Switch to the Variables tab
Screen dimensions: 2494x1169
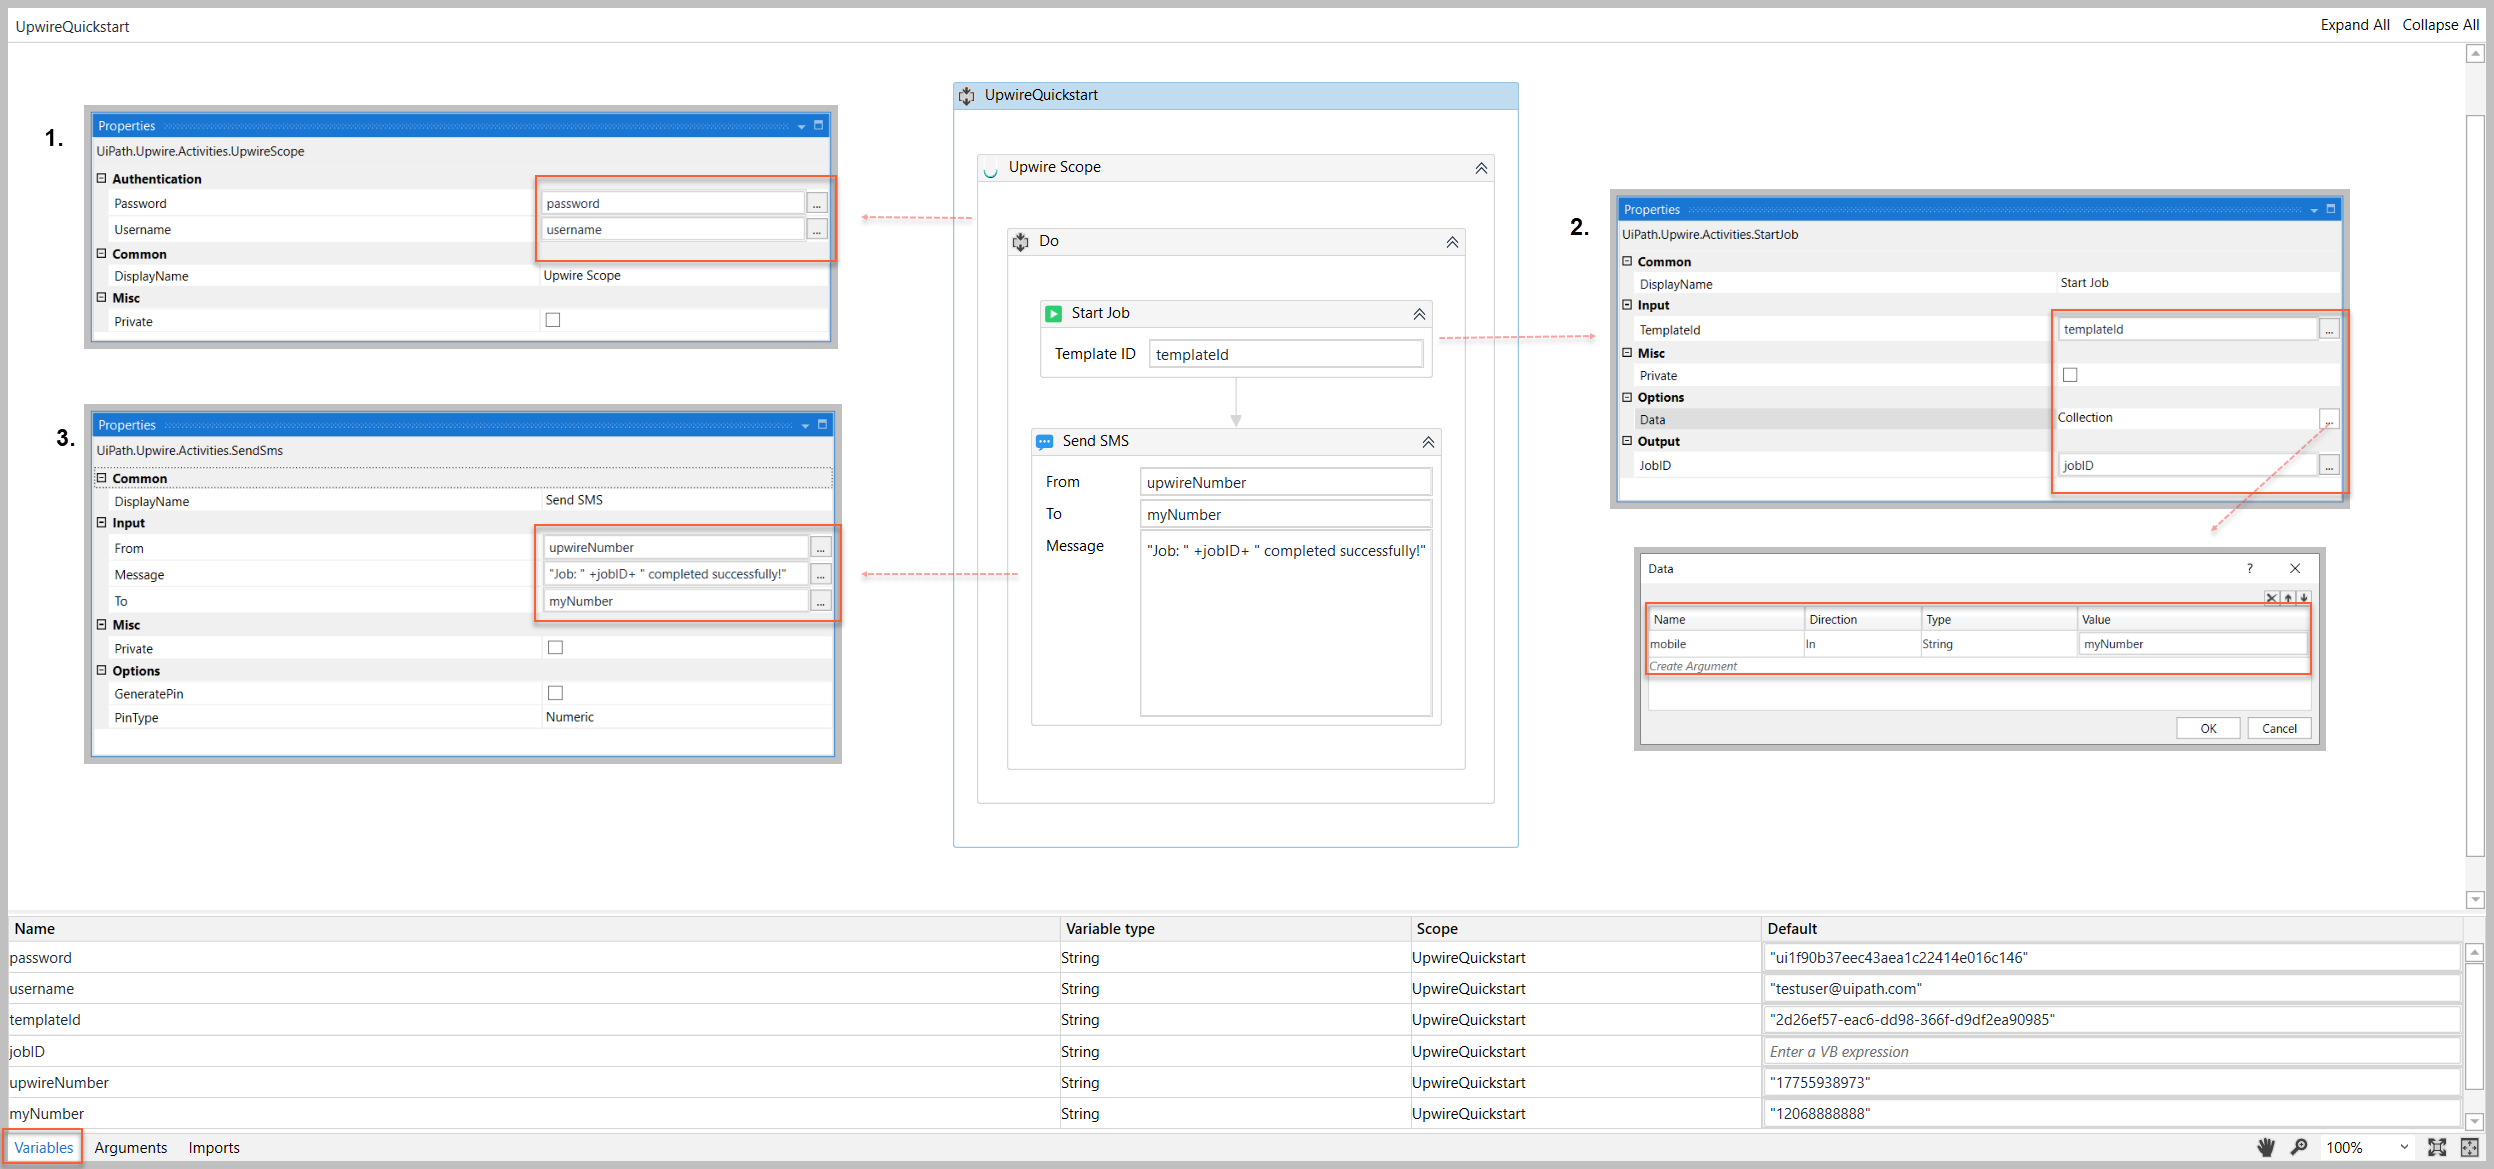coord(44,1147)
